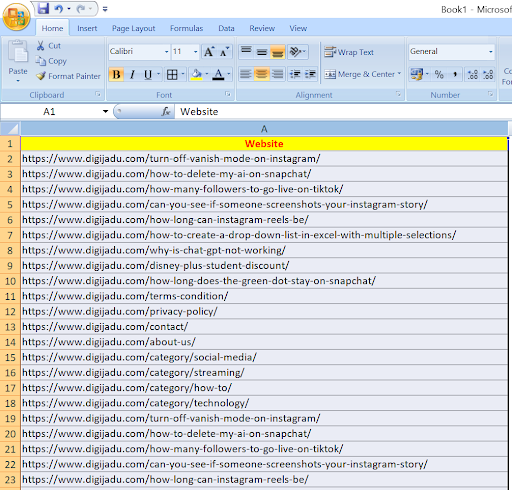Screen dimensions: 512x490
Task: Switch to the Review tab
Action: [x=262, y=28]
